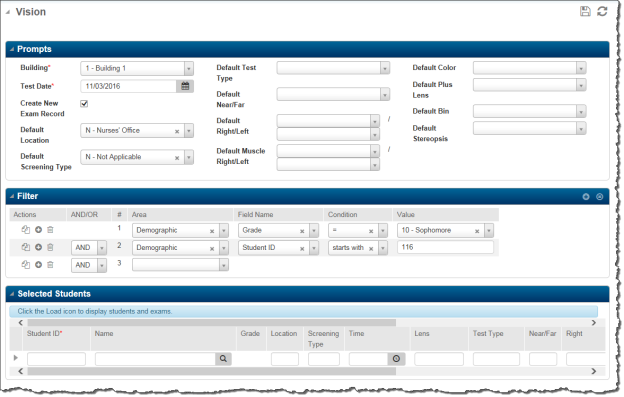The height and width of the screenshot is (397, 624).
Task: Open the Default Color dropdown
Action: point(581,68)
